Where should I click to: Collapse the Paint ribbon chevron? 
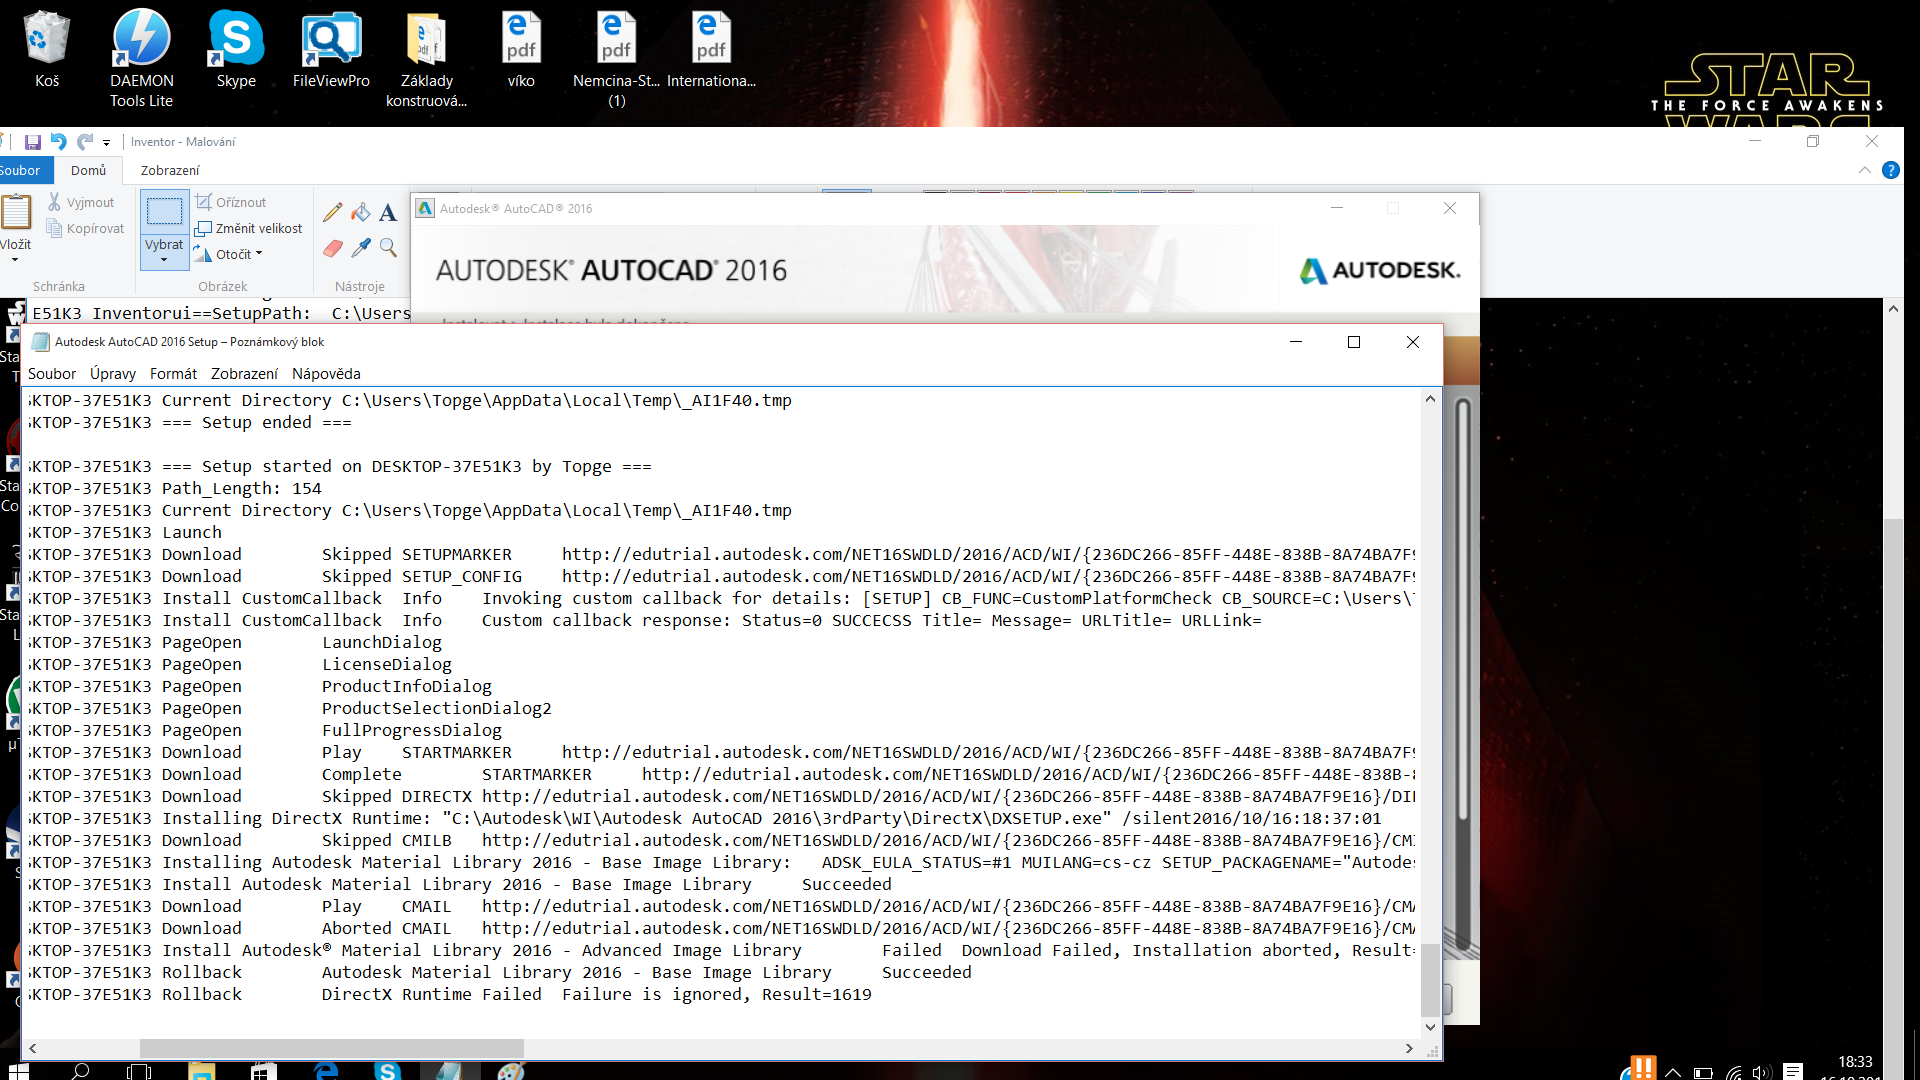click(1865, 170)
